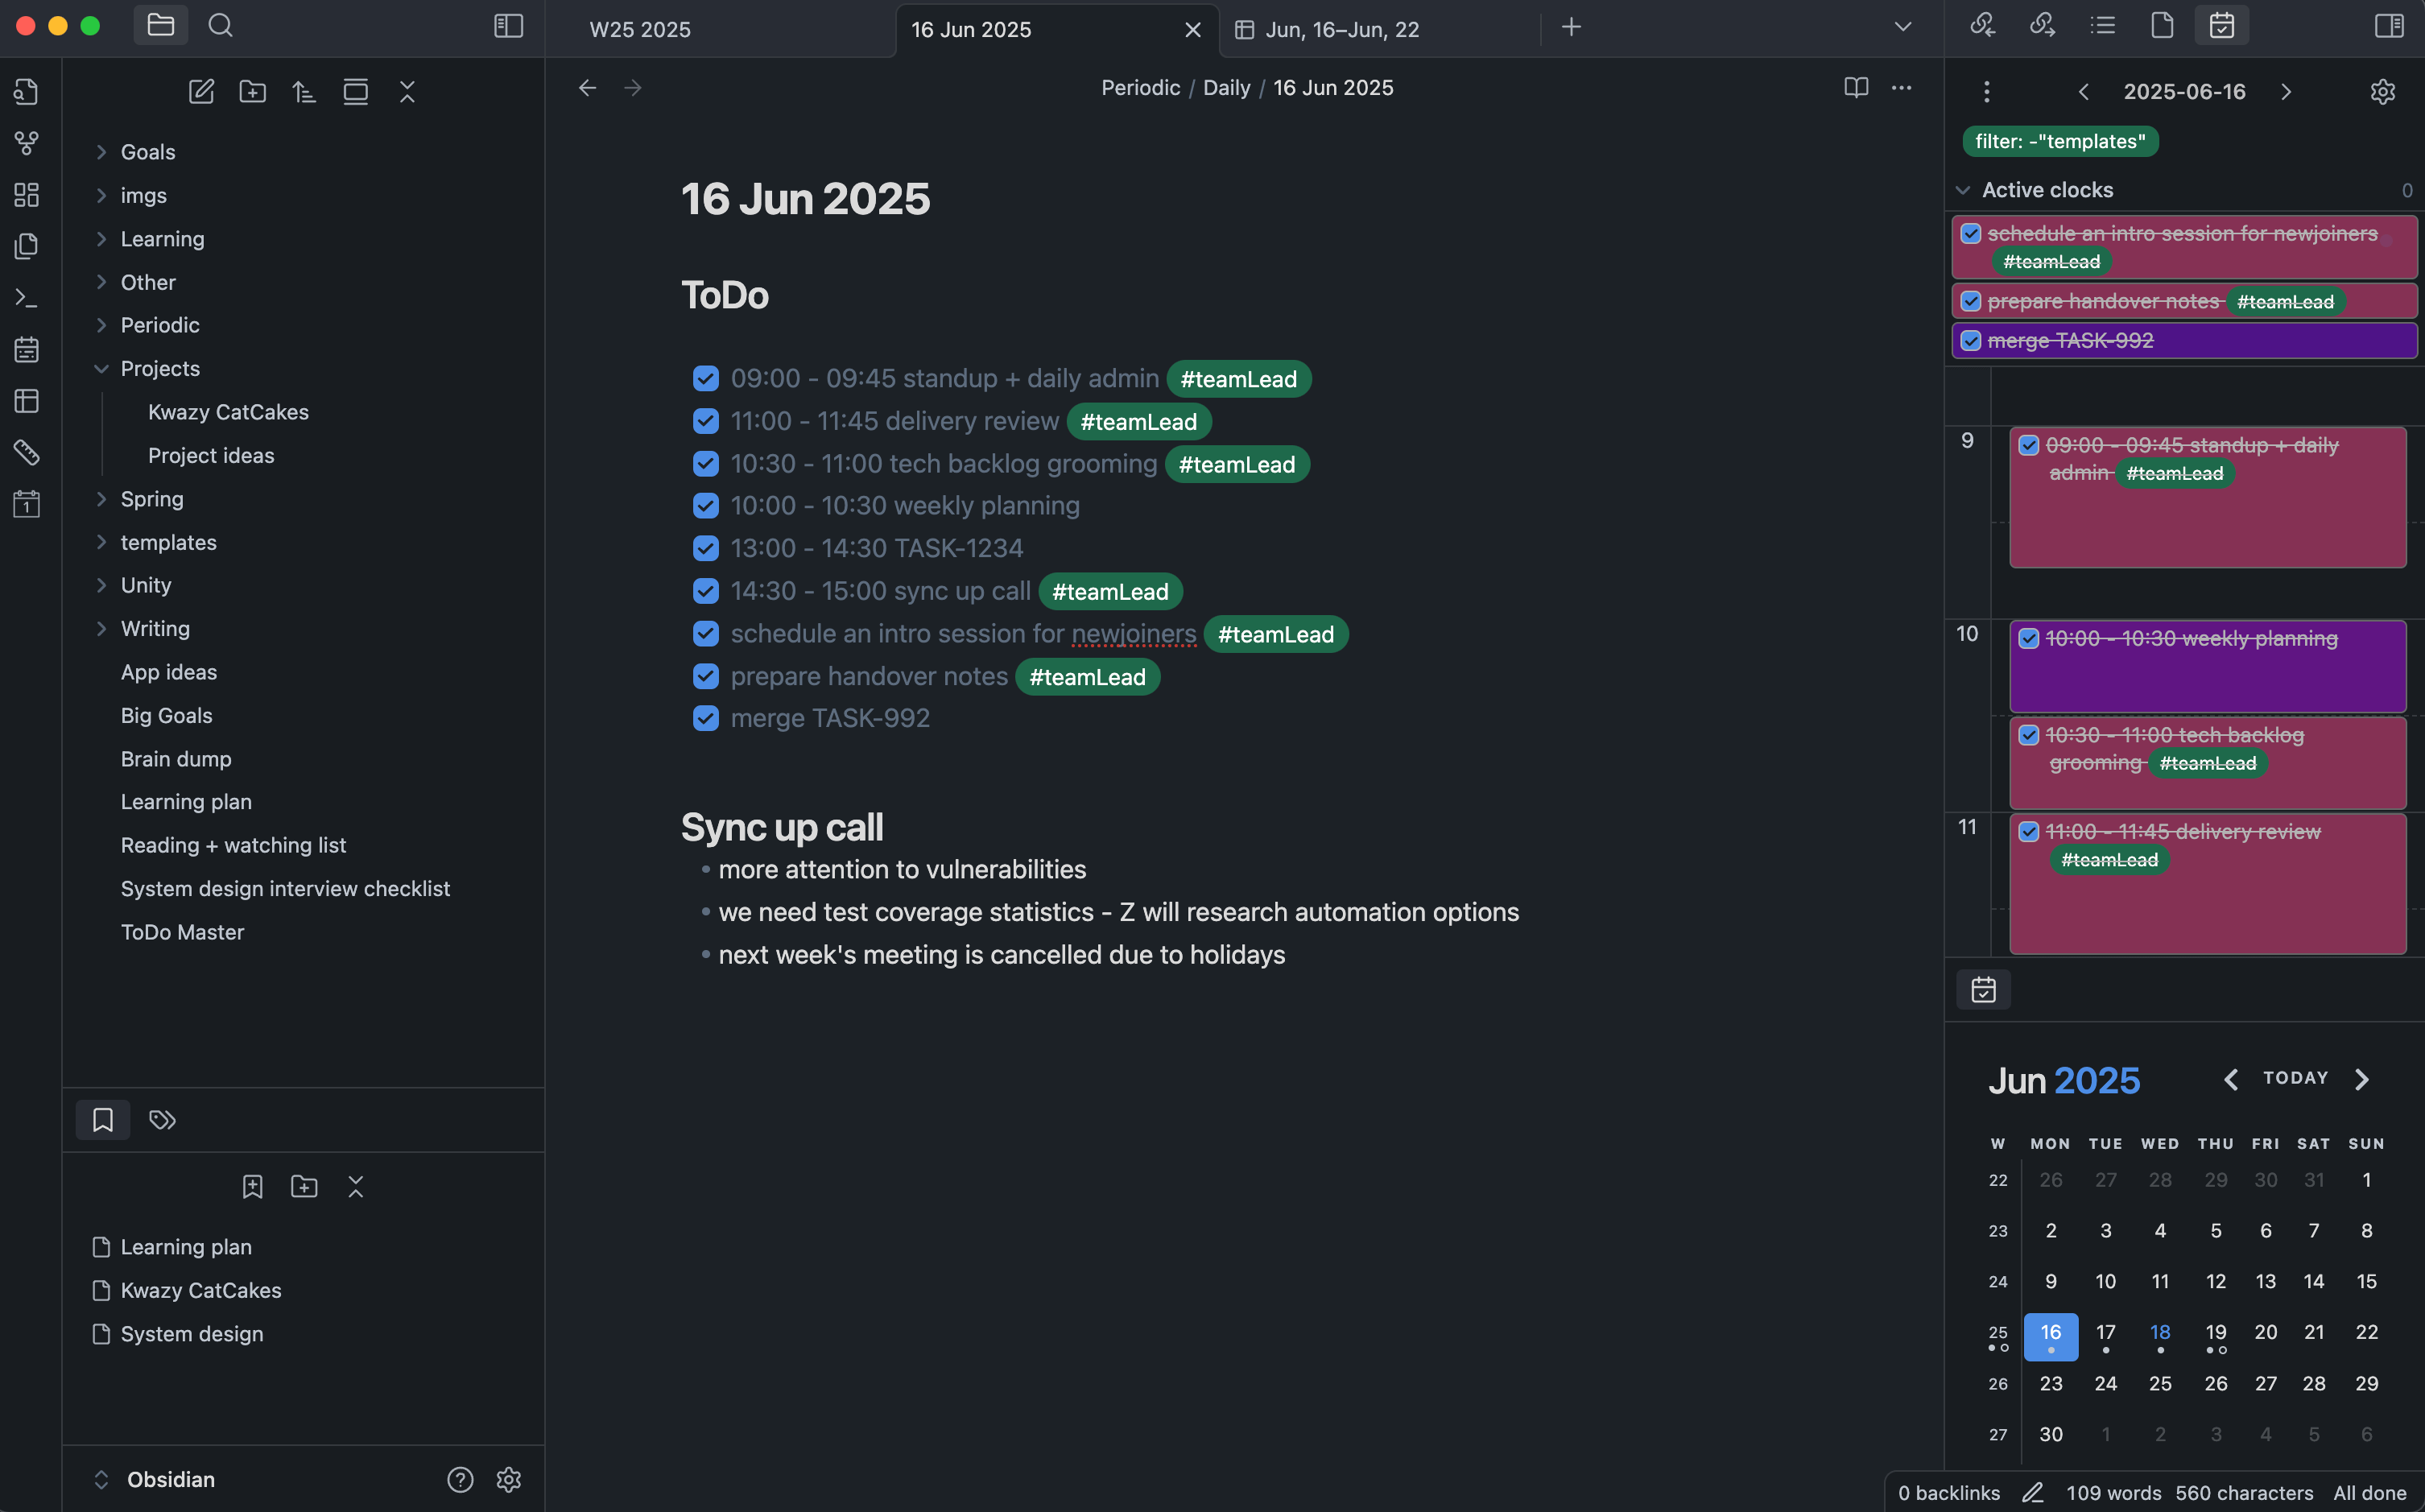The width and height of the screenshot is (2425, 1512).
Task: Expand the Writing folder
Action: click(101, 629)
